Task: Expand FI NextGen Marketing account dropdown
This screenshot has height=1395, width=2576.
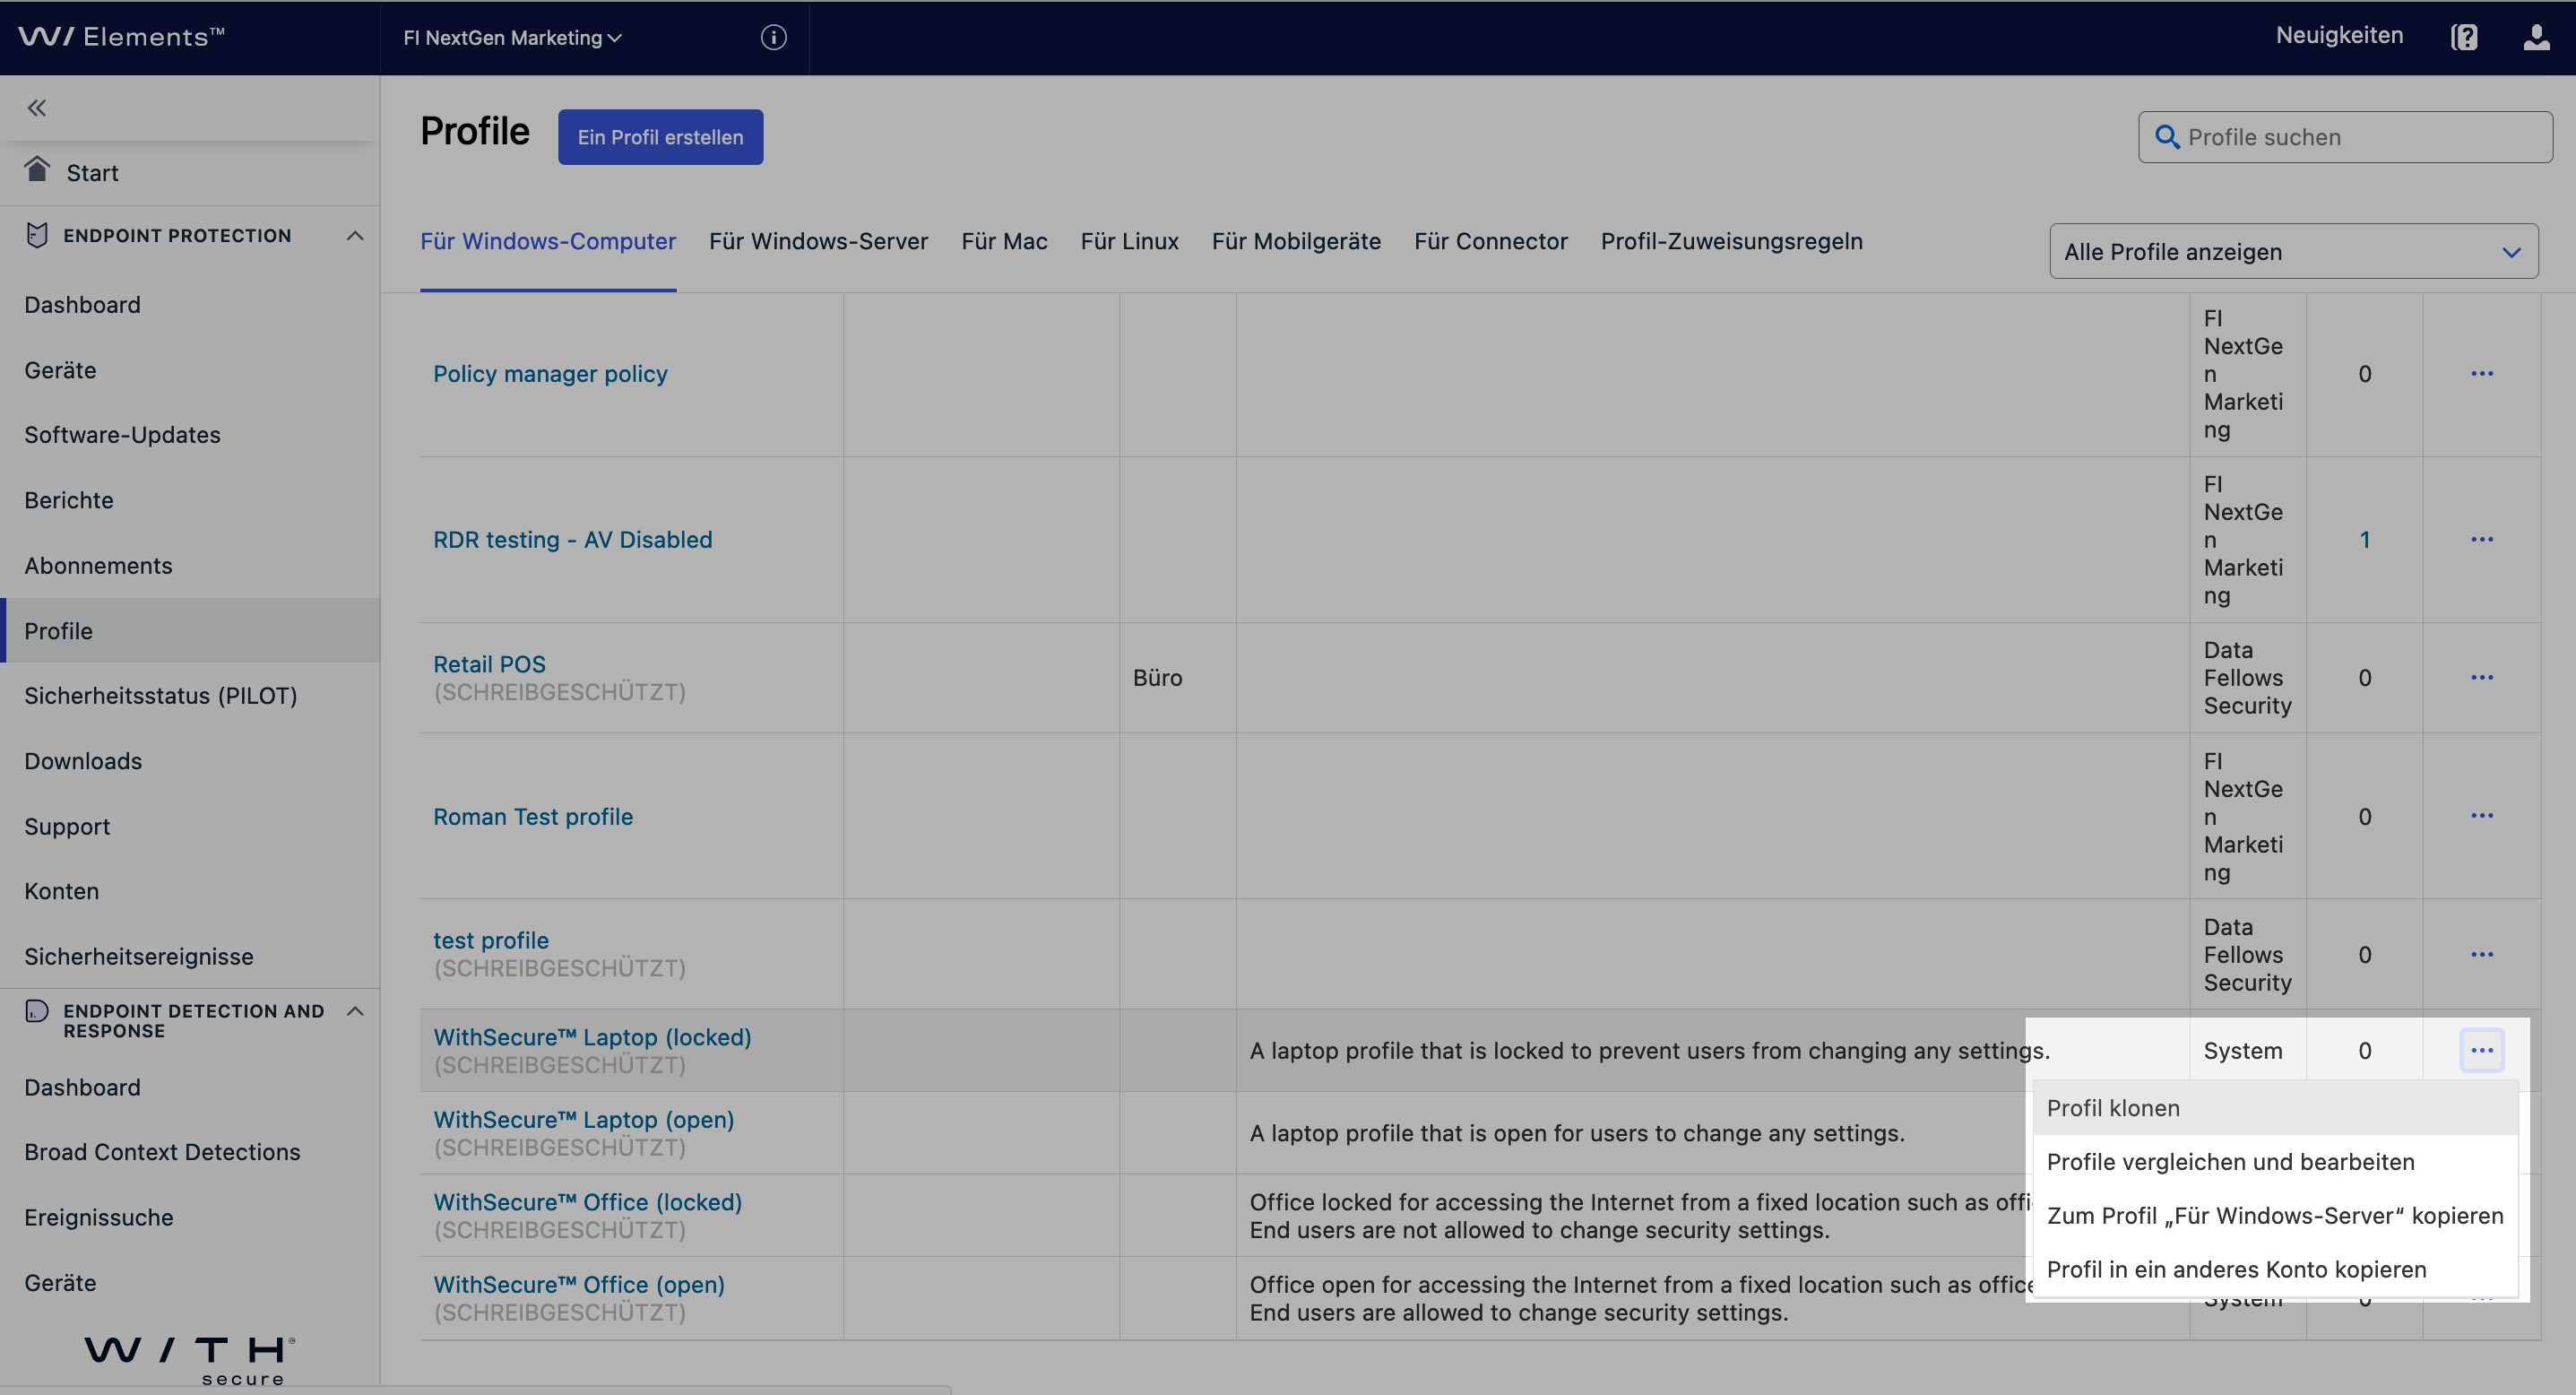Action: pyautogui.click(x=512, y=38)
